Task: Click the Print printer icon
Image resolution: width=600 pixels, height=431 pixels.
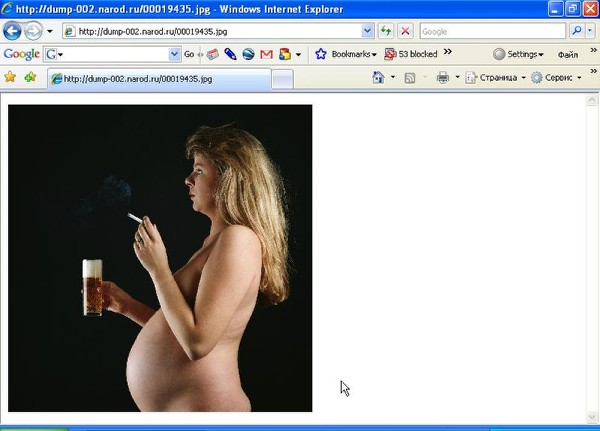Action: (x=443, y=78)
